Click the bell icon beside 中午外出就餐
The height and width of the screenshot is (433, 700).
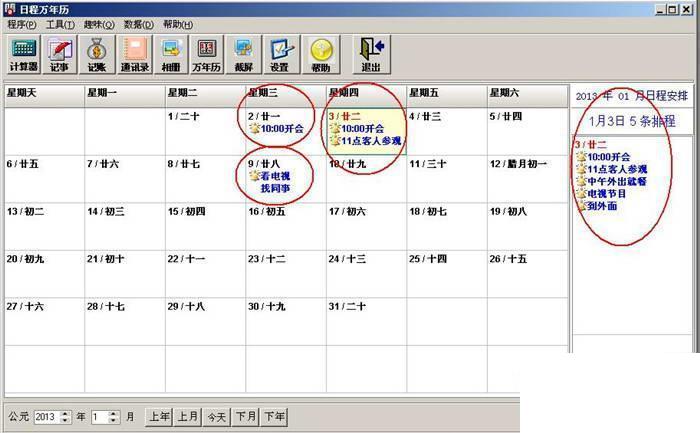(581, 181)
